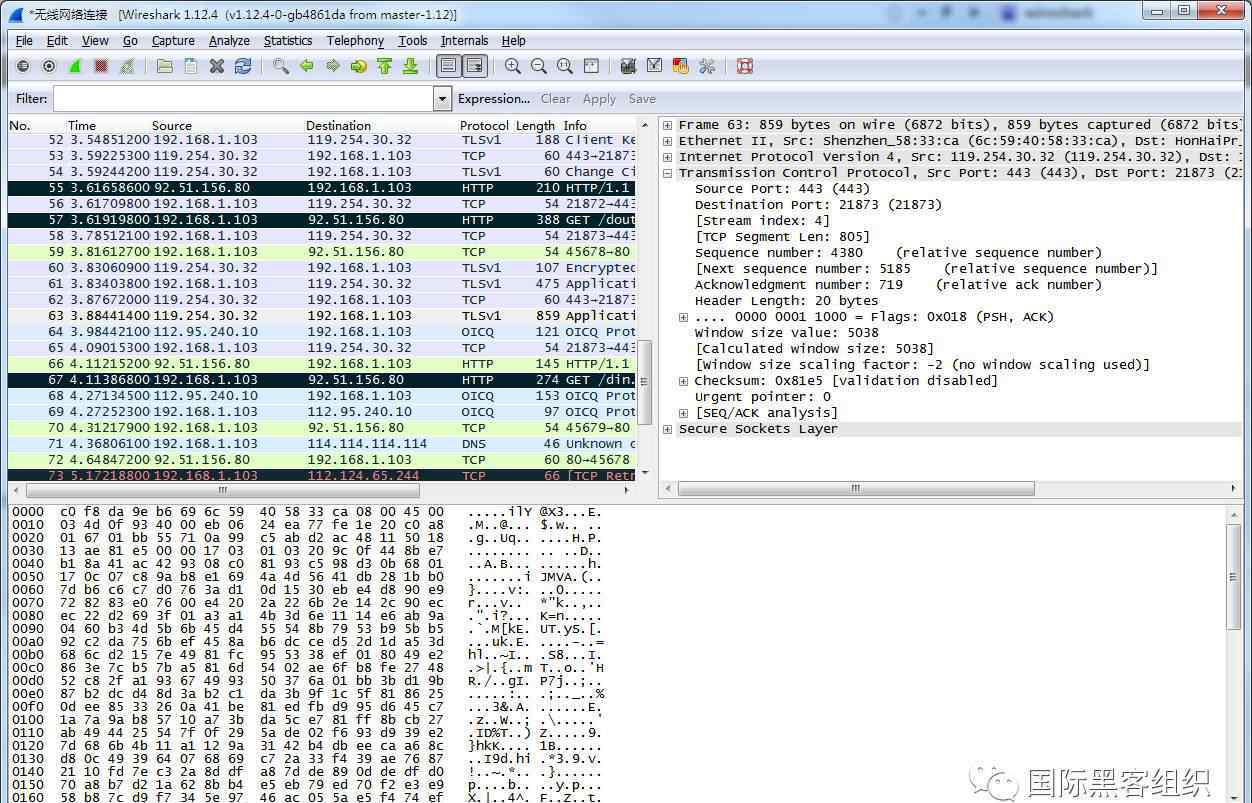1252x803 pixels.
Task: Open the Capture menu
Action: point(173,41)
